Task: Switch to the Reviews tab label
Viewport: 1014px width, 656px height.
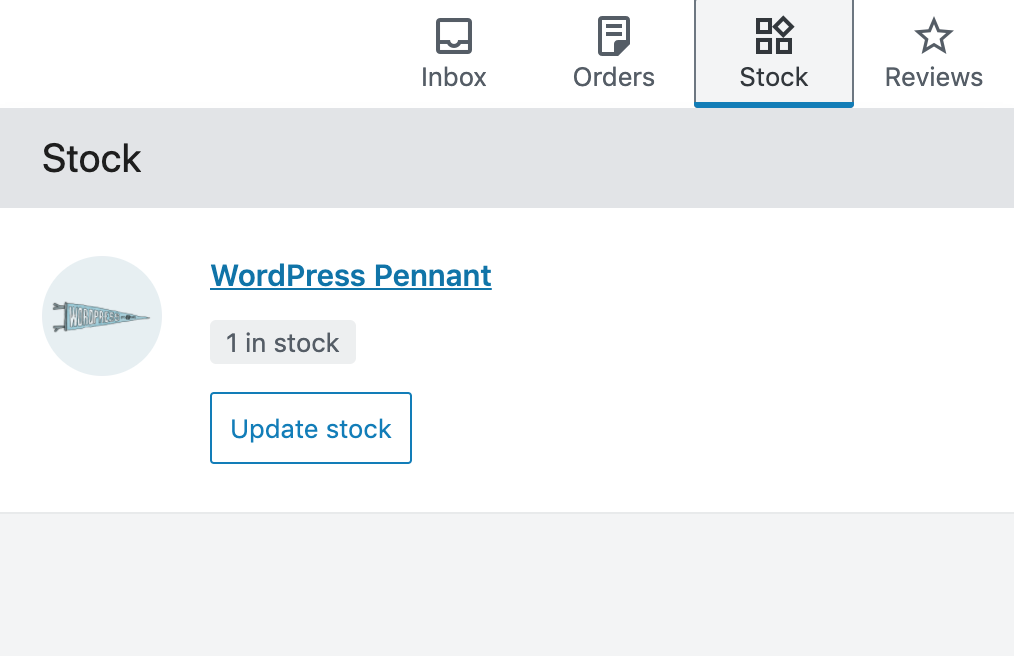Action: coord(934,77)
